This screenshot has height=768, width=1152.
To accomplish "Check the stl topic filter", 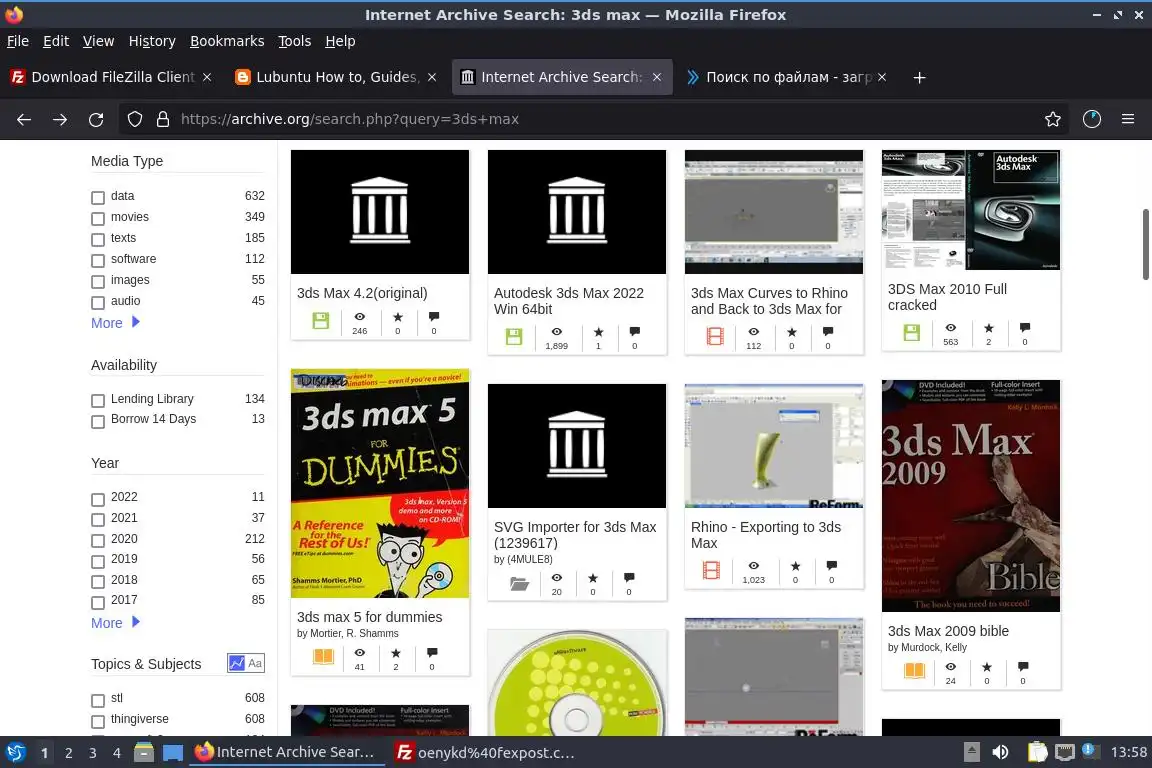I will point(98,700).
